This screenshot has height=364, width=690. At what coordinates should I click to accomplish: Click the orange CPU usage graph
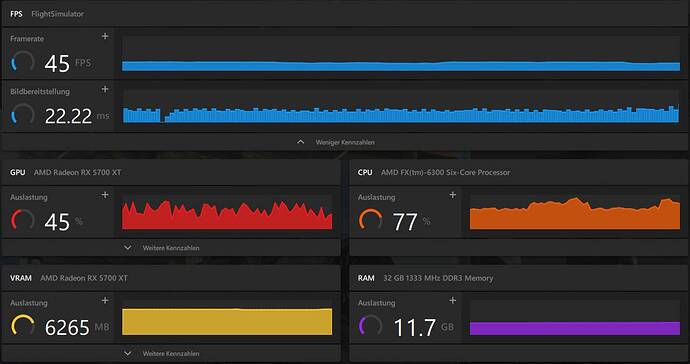[x=575, y=212]
